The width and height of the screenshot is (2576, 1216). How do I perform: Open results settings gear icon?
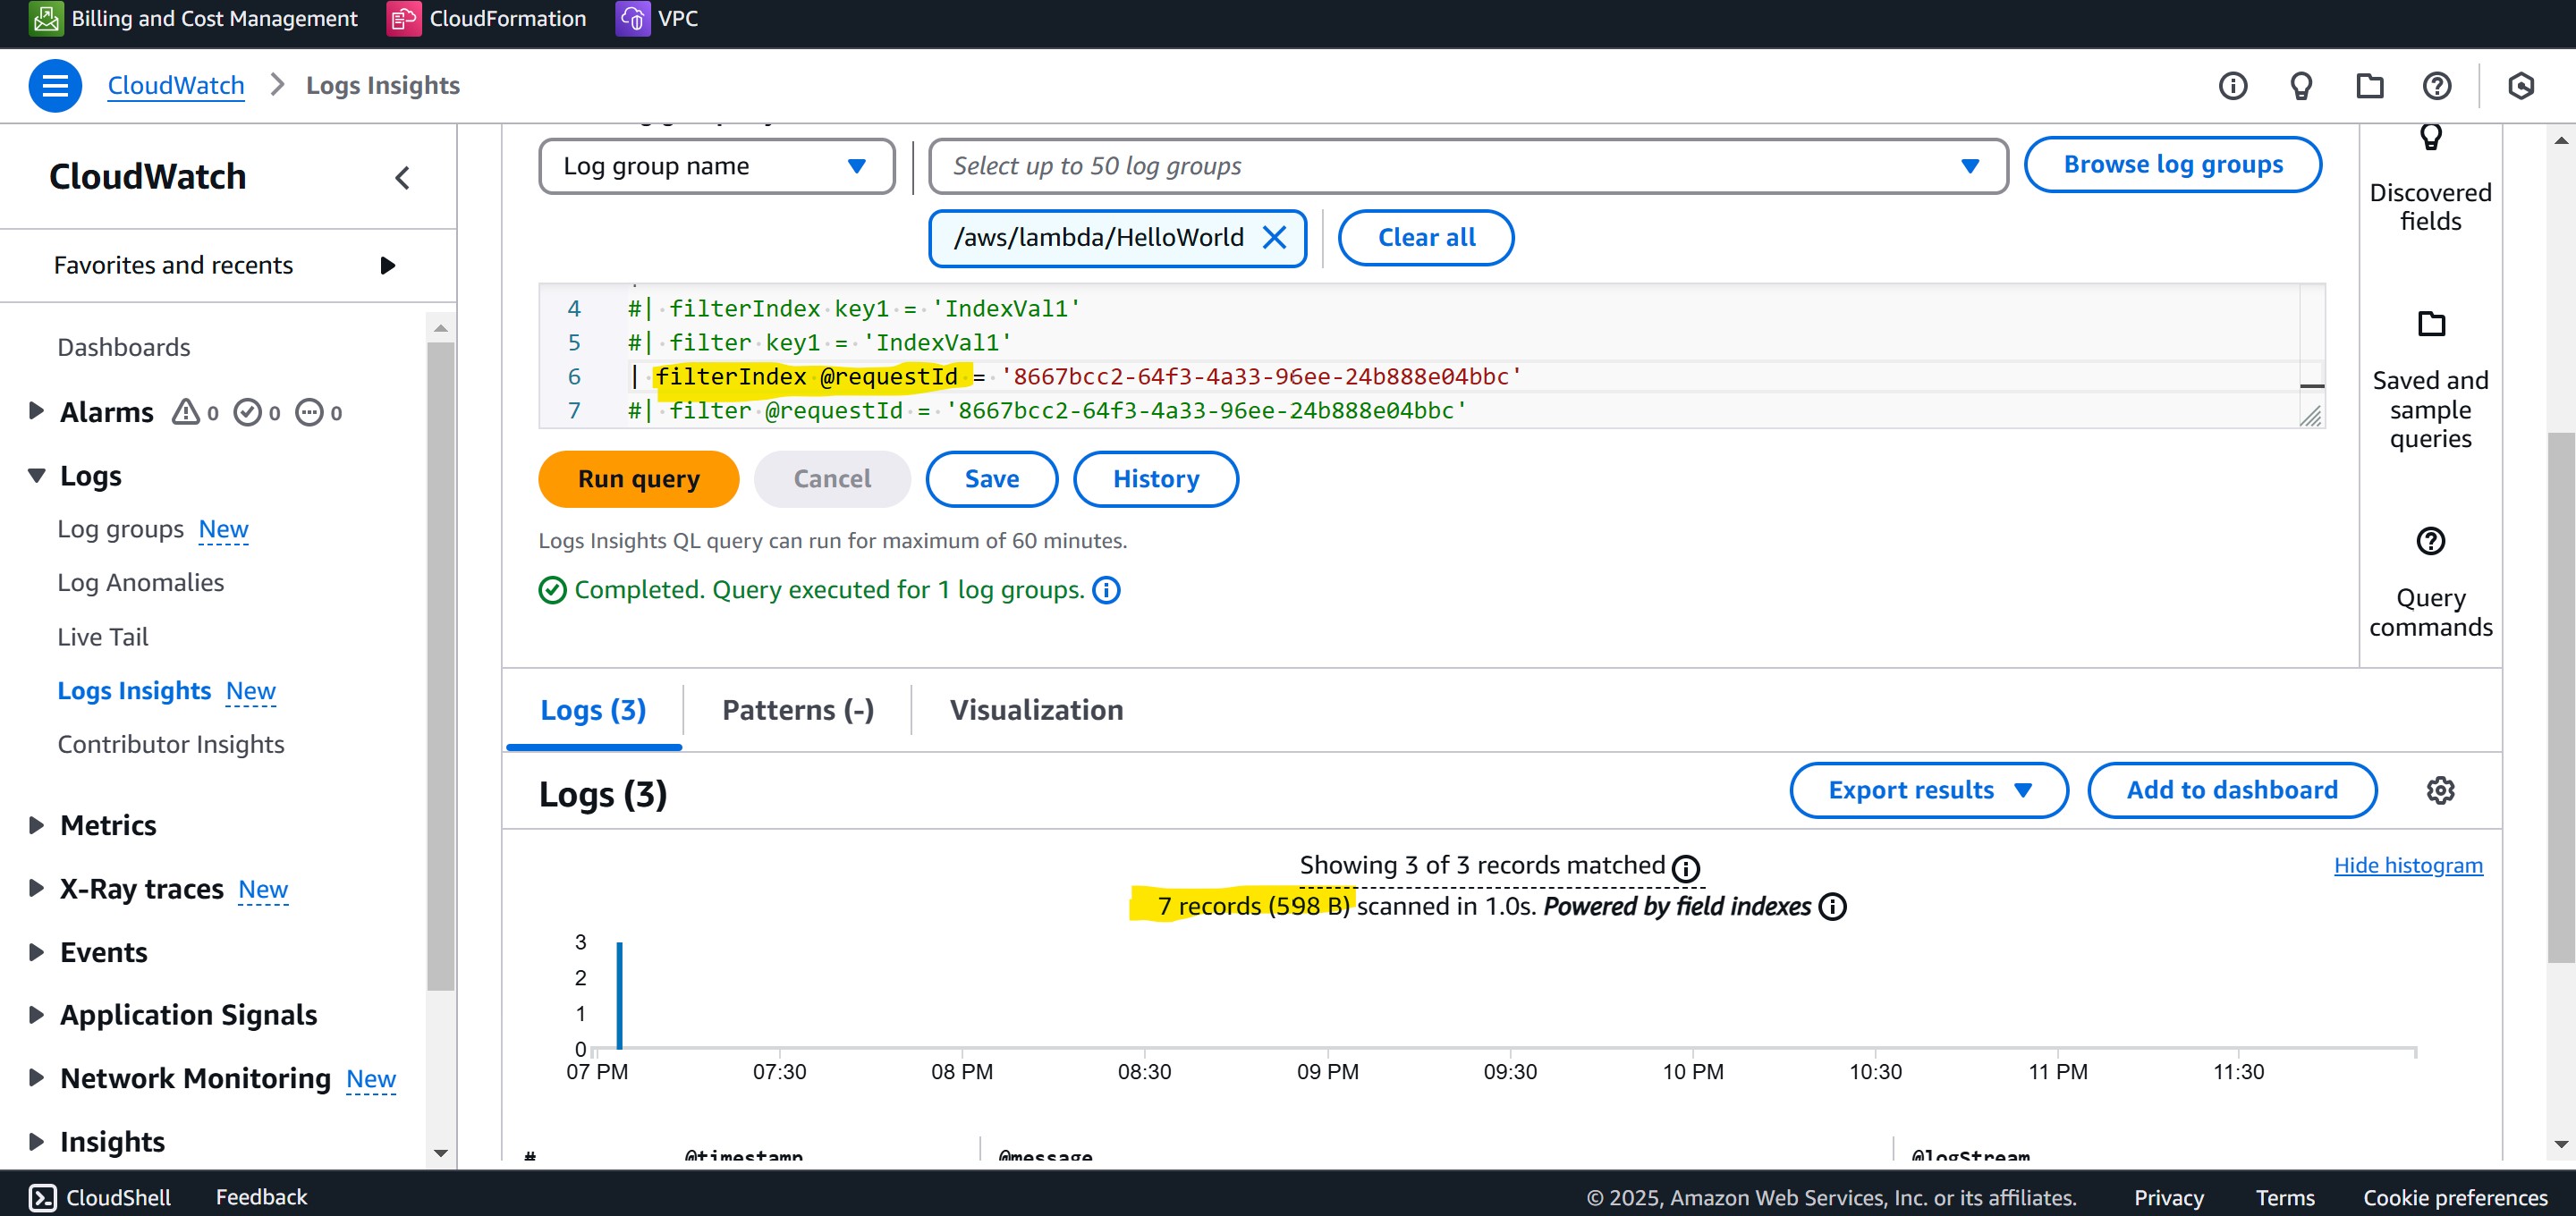pyautogui.click(x=2440, y=790)
